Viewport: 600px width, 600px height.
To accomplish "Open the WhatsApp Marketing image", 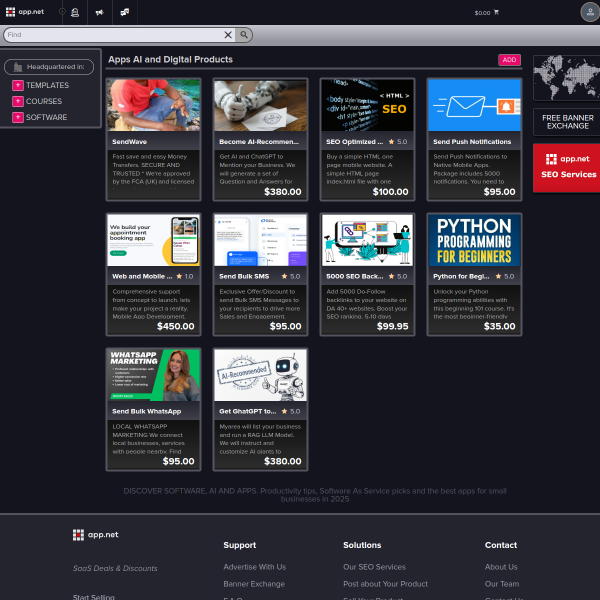I will coord(153,375).
